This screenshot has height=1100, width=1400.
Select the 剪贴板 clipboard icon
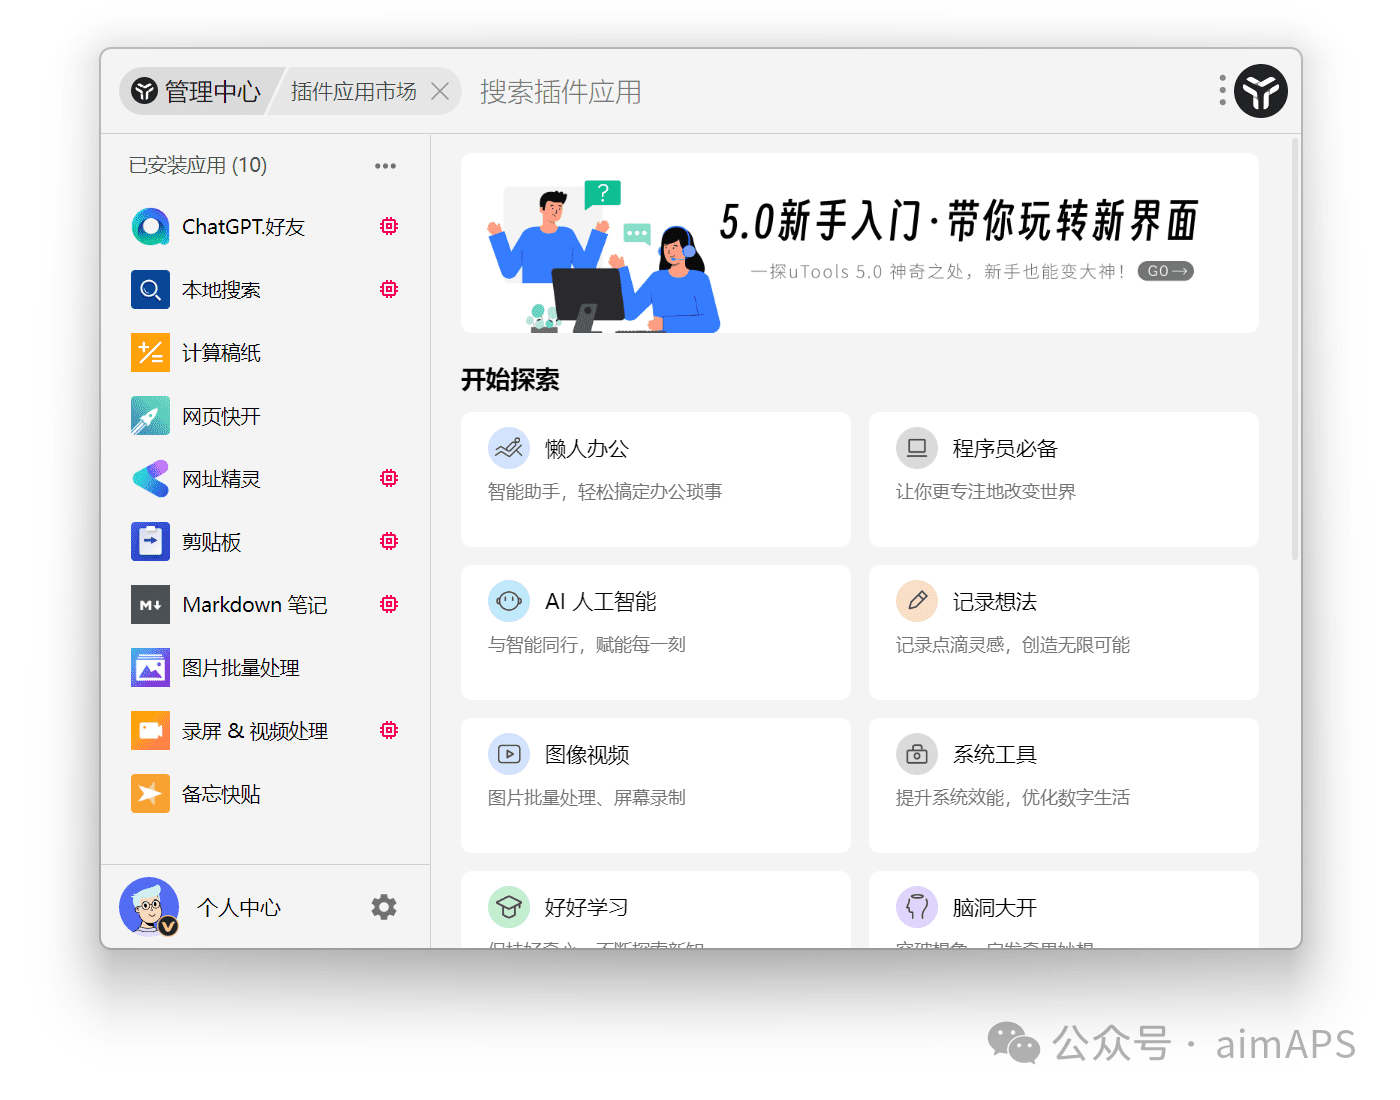150,542
